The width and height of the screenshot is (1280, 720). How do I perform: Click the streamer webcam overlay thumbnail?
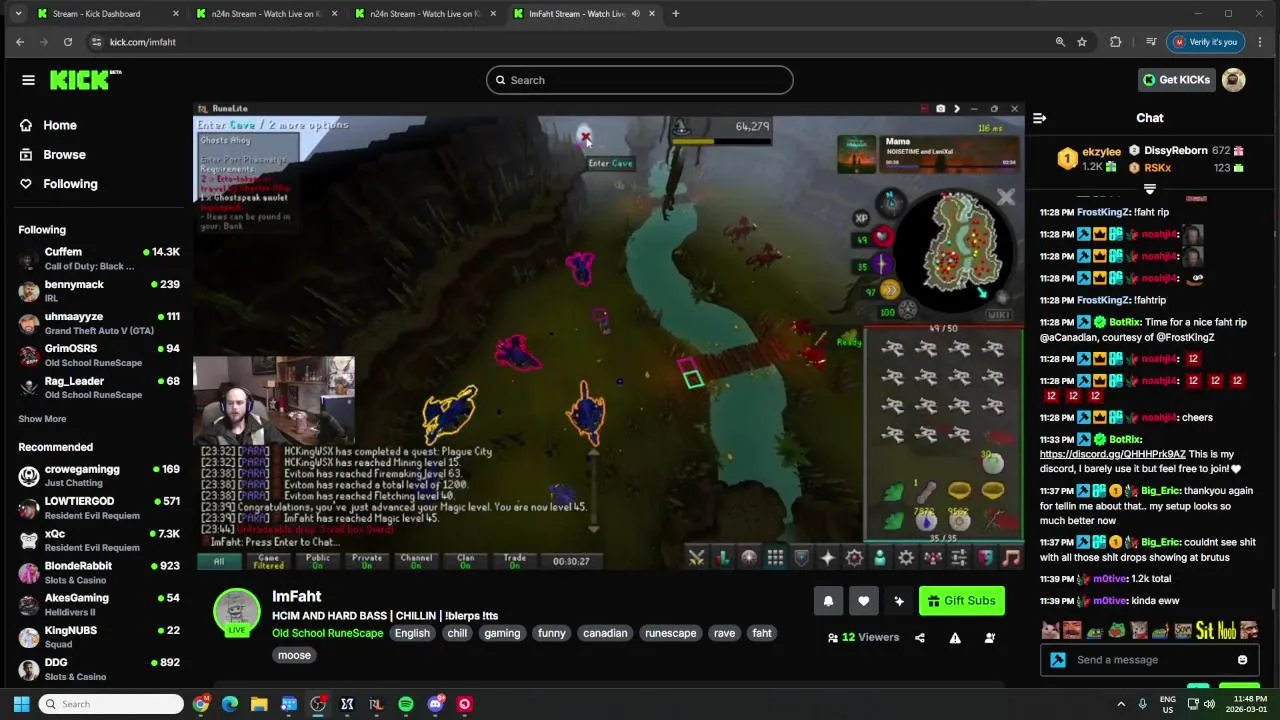pos(274,401)
